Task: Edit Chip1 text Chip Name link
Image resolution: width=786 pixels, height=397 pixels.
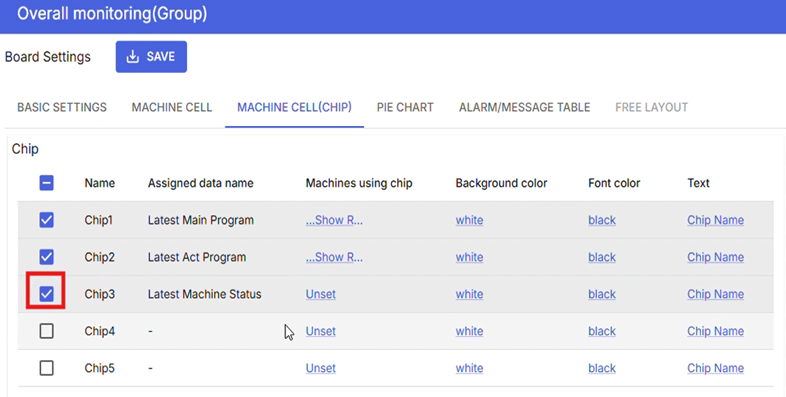Action: tap(715, 220)
